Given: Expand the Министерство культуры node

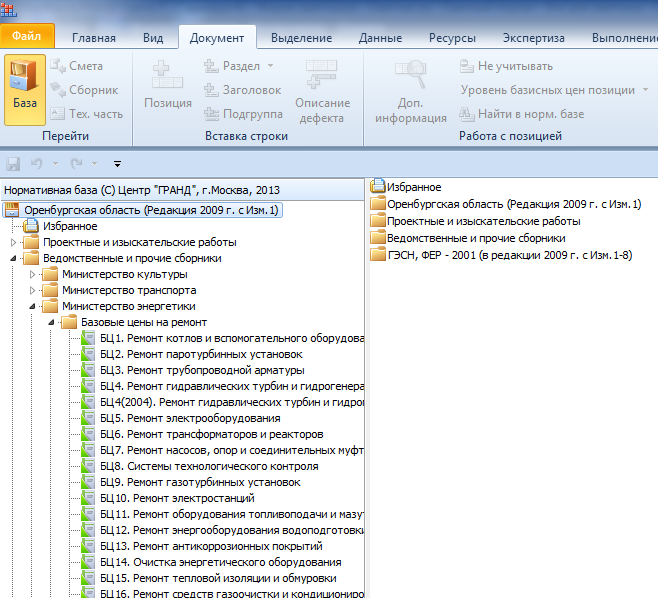Looking at the screenshot, I should tap(33, 274).
